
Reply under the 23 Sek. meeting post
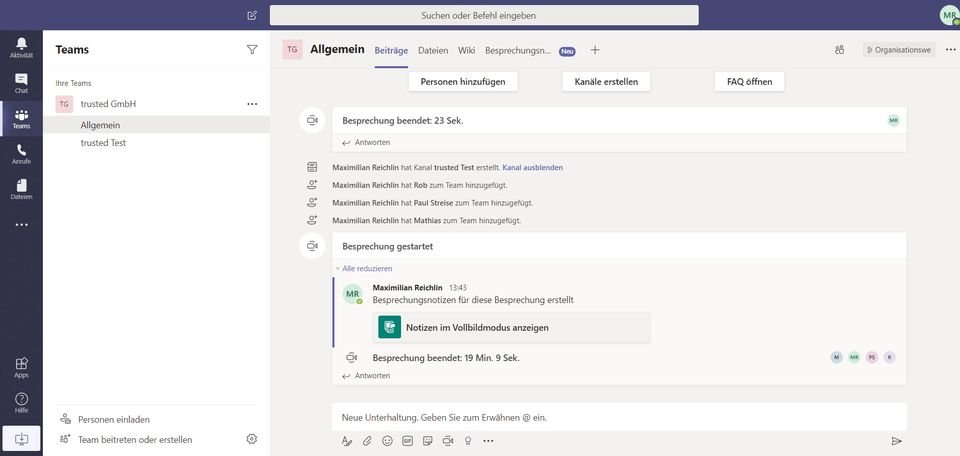(x=366, y=142)
